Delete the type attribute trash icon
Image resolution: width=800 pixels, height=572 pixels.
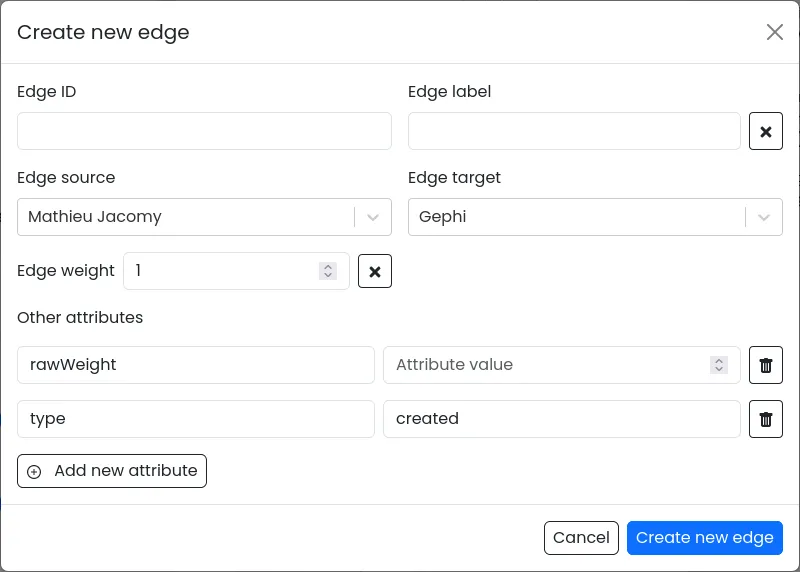766,419
